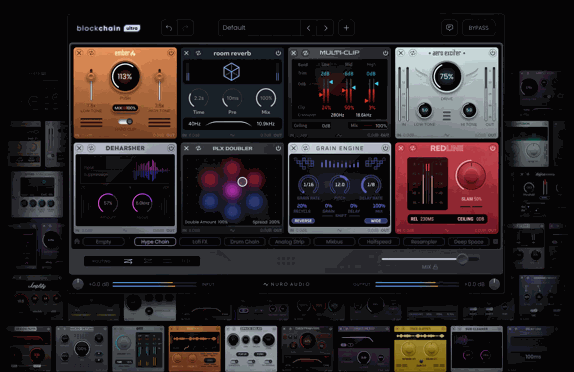This screenshot has width=574, height=372.
Task: Expand the room reverb bottom chevron
Action: tap(232, 135)
